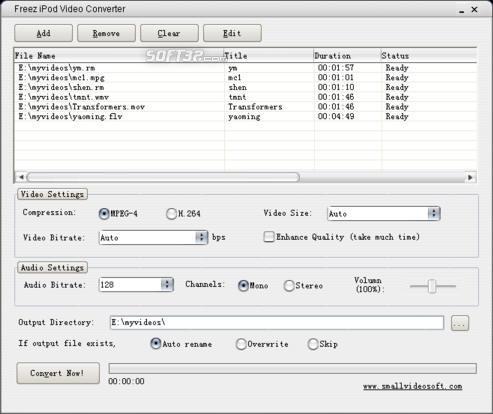The height and width of the screenshot is (414, 493).
Task: Click the Title column header
Action: pos(269,55)
